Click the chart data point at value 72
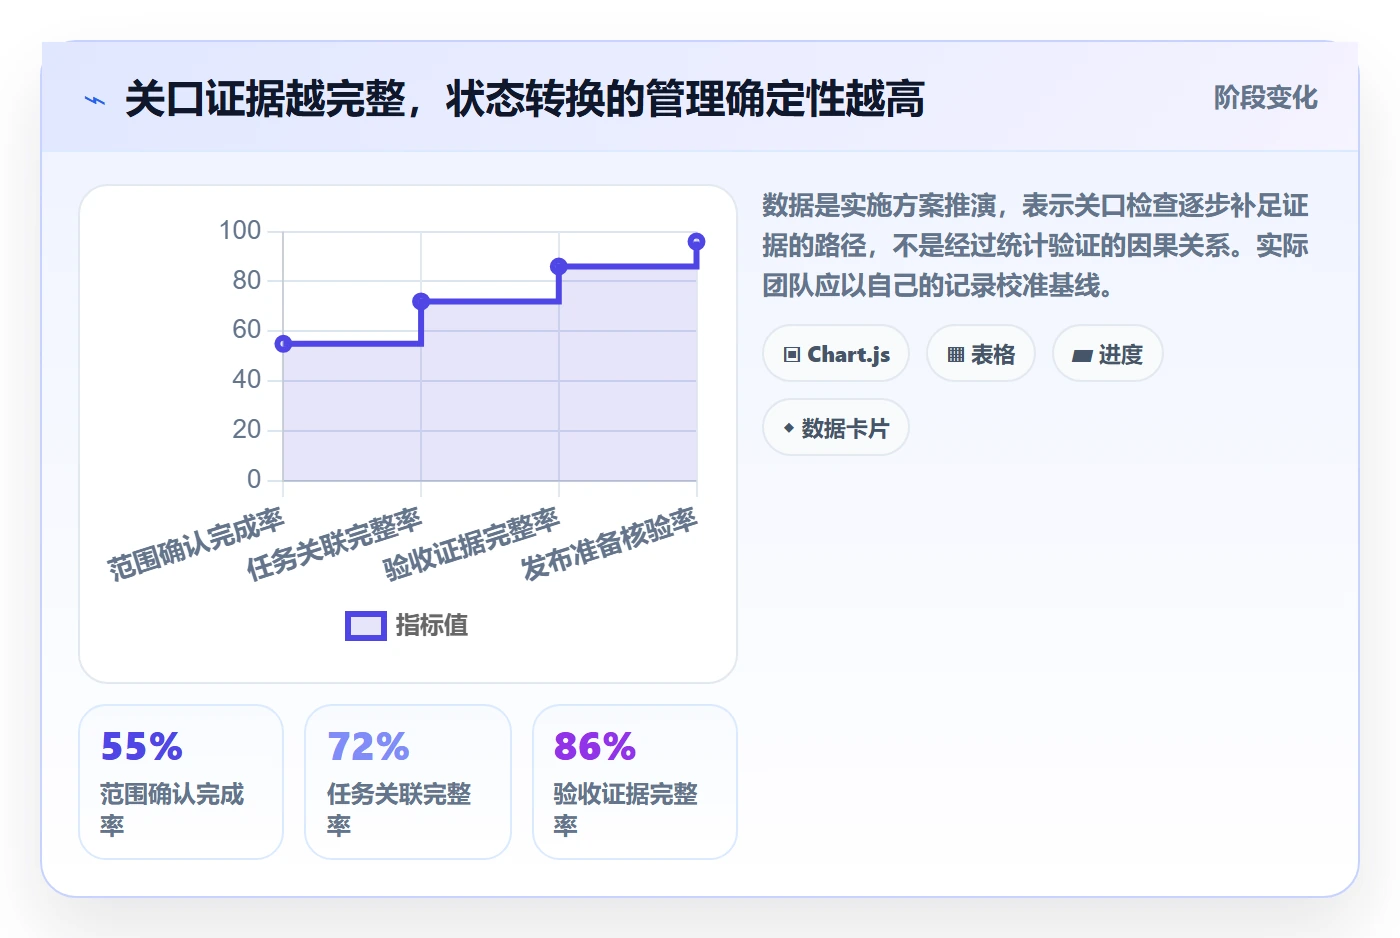The width and height of the screenshot is (1400, 938). coord(421,301)
